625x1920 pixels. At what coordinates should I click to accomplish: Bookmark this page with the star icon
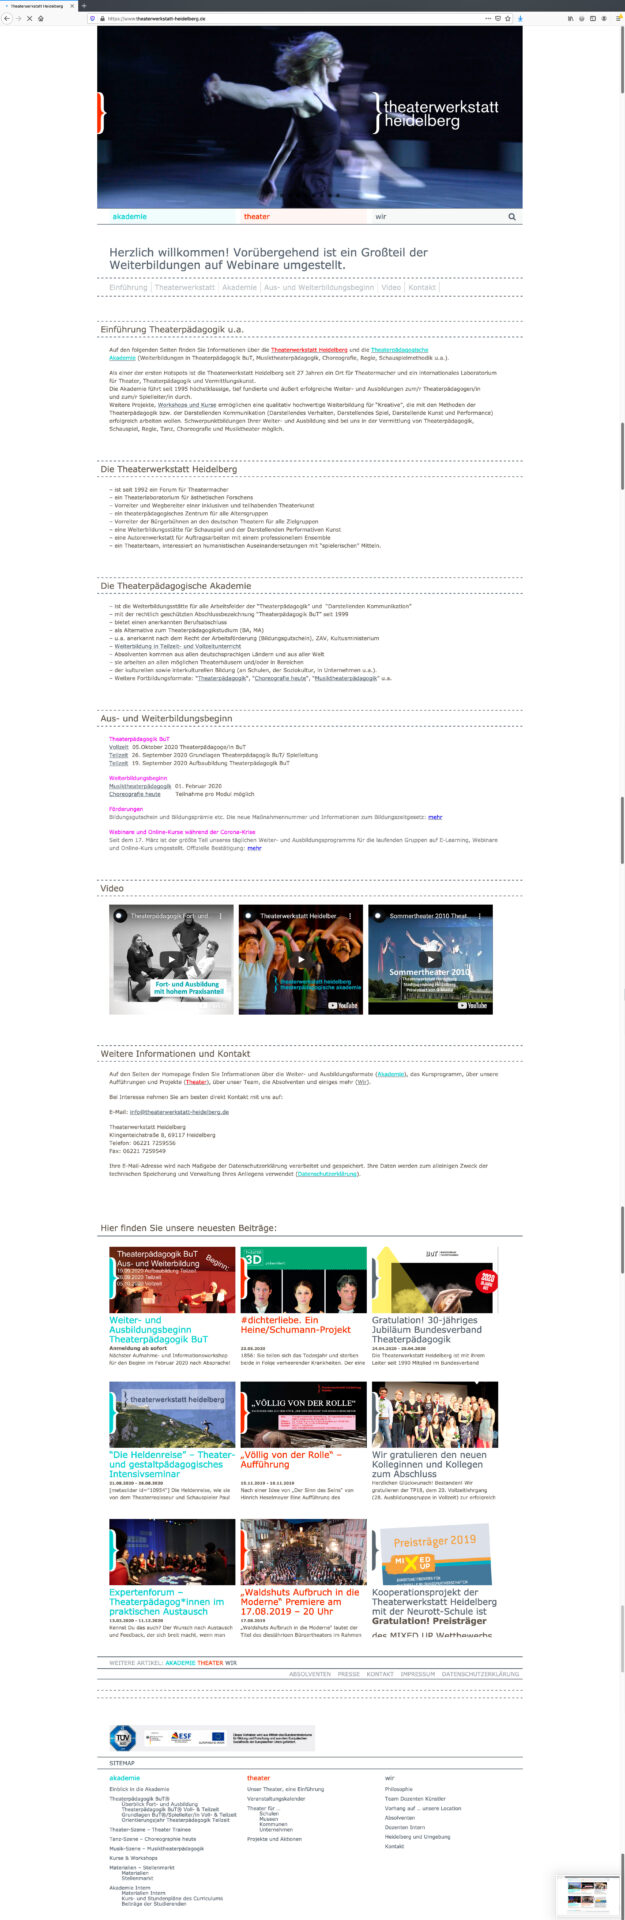pyautogui.click(x=508, y=18)
